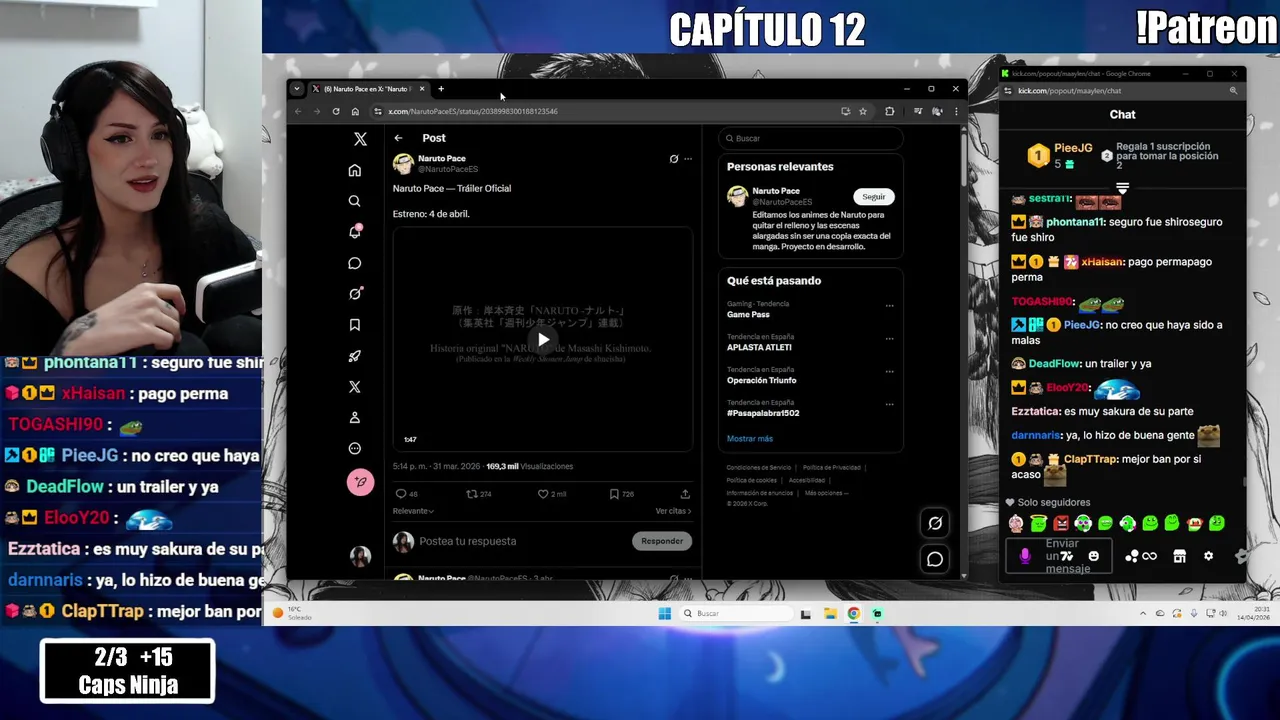Open shop storefront icon in Kick chat
The height and width of the screenshot is (720, 1280).
[1179, 556]
